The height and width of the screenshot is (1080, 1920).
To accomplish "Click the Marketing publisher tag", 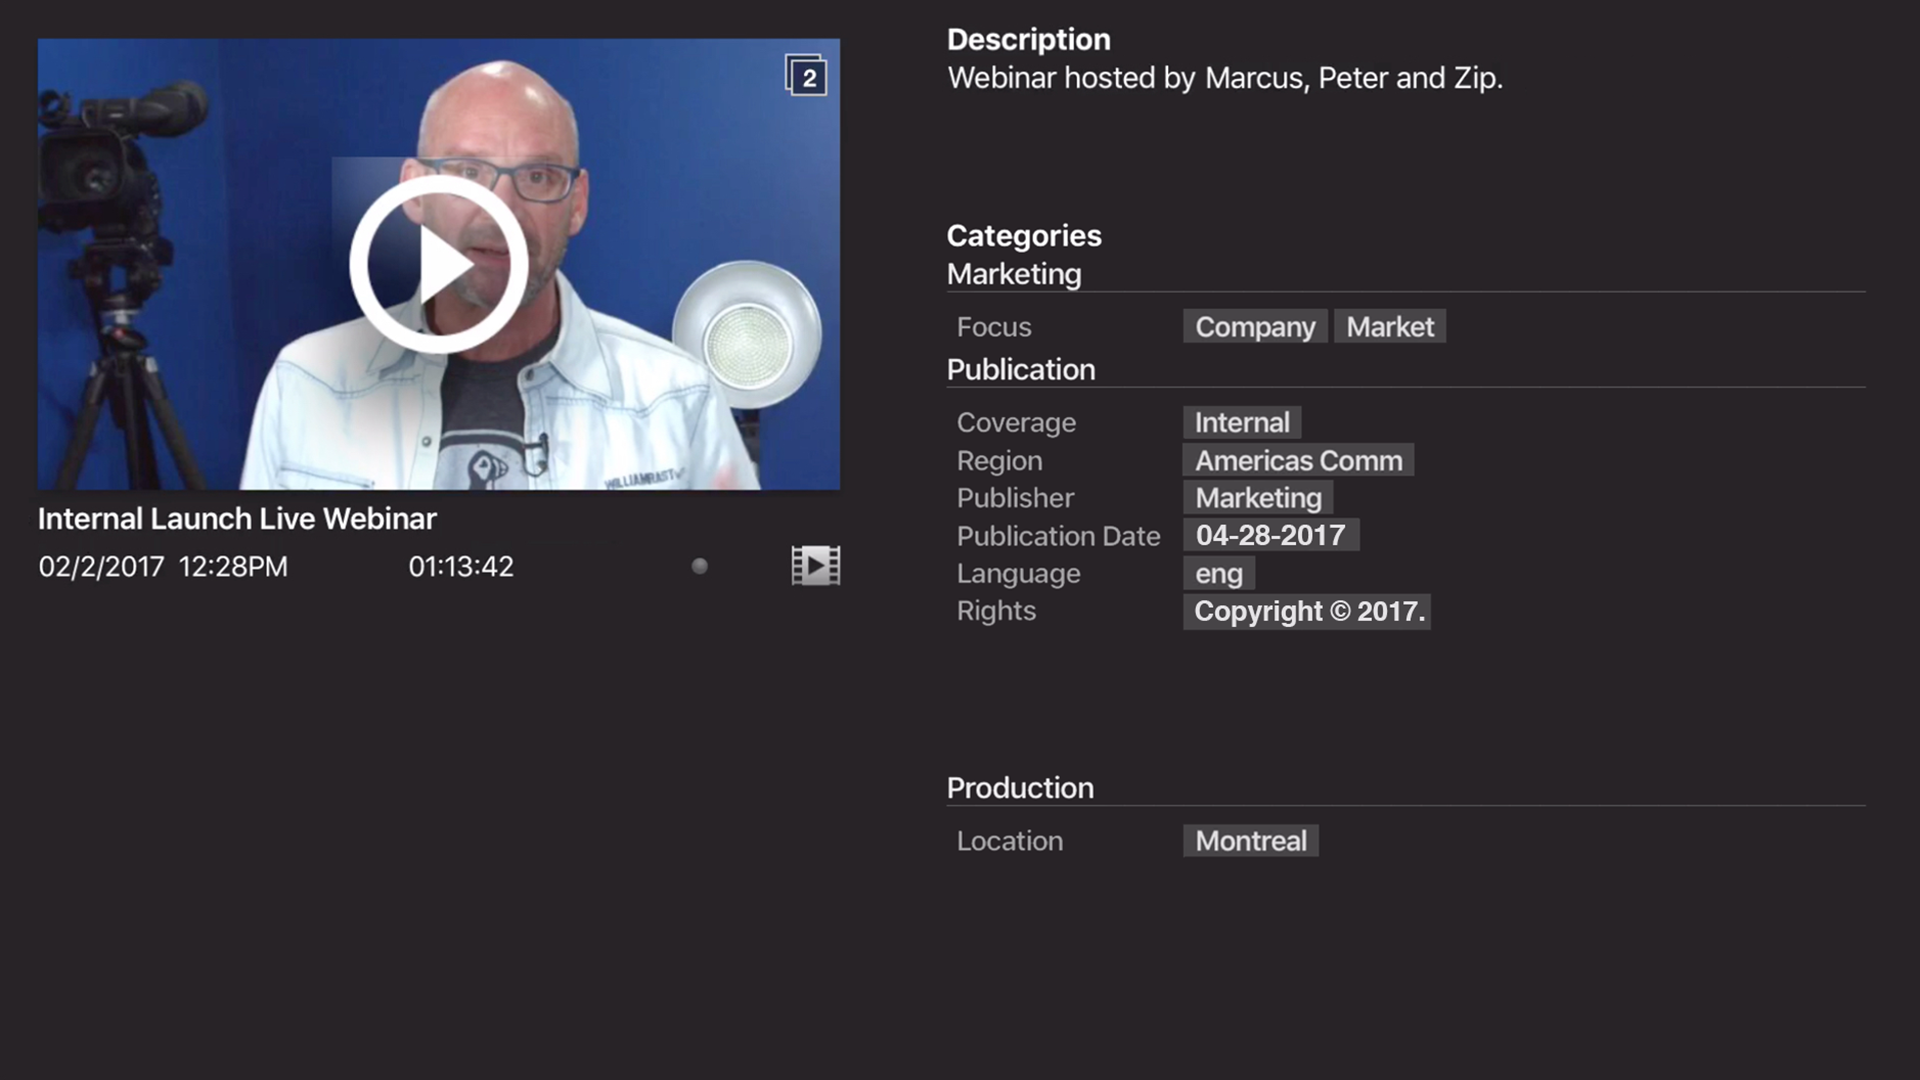I will point(1258,498).
